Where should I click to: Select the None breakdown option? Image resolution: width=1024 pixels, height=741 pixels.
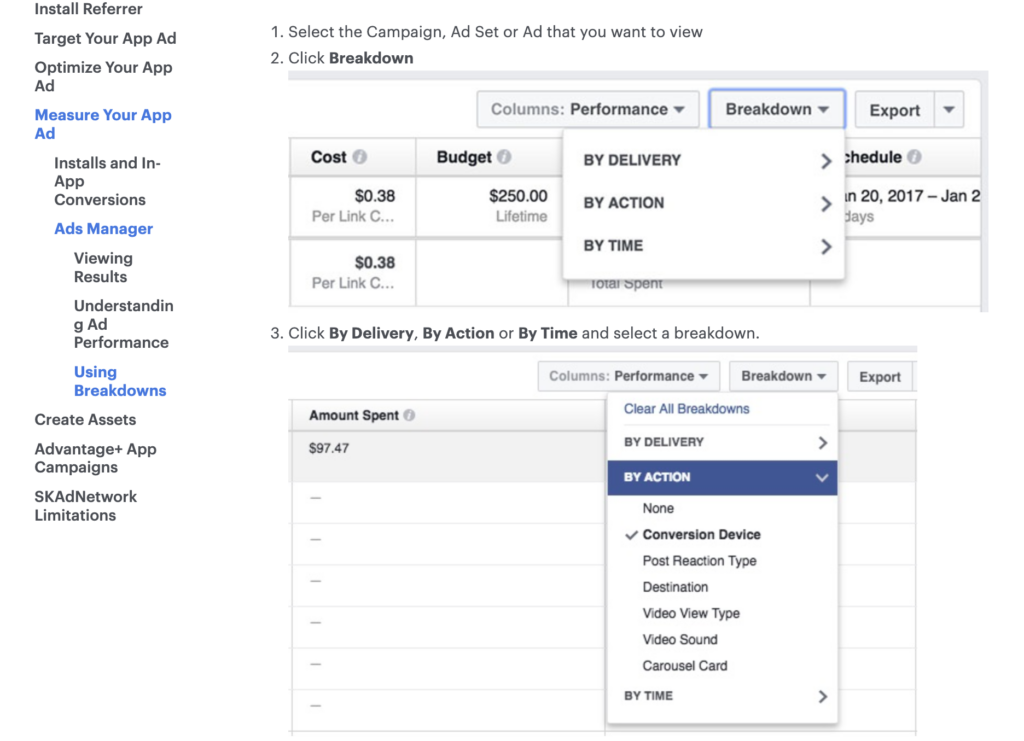[x=658, y=508]
